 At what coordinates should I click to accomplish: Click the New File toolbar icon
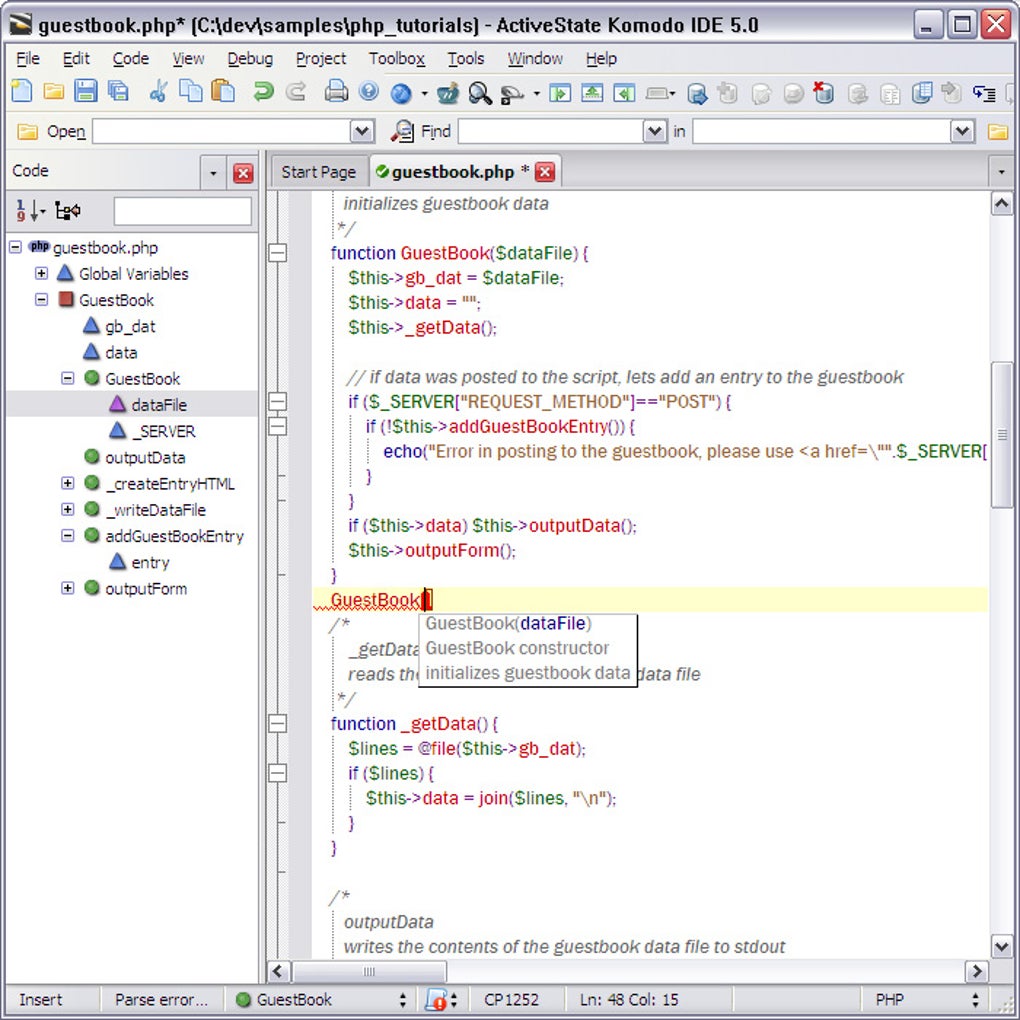pos(21,92)
